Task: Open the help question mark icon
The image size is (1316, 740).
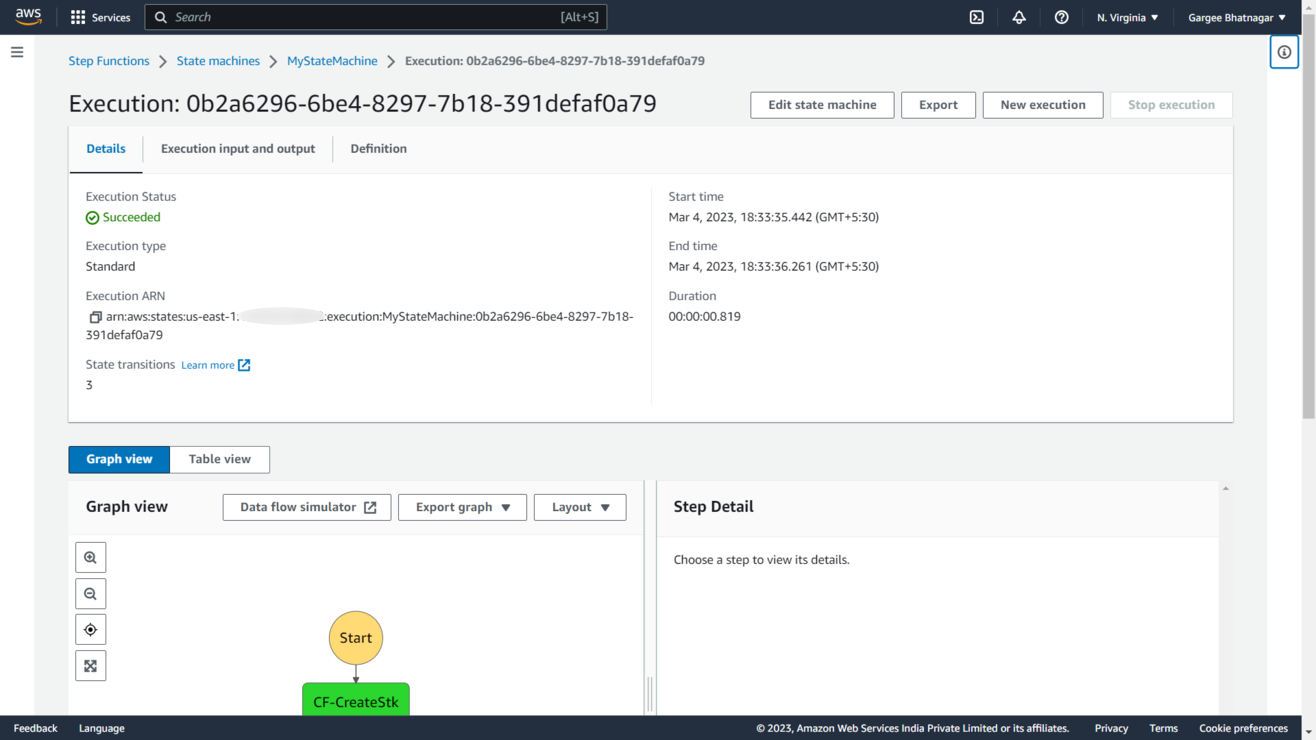Action: pyautogui.click(x=1061, y=17)
